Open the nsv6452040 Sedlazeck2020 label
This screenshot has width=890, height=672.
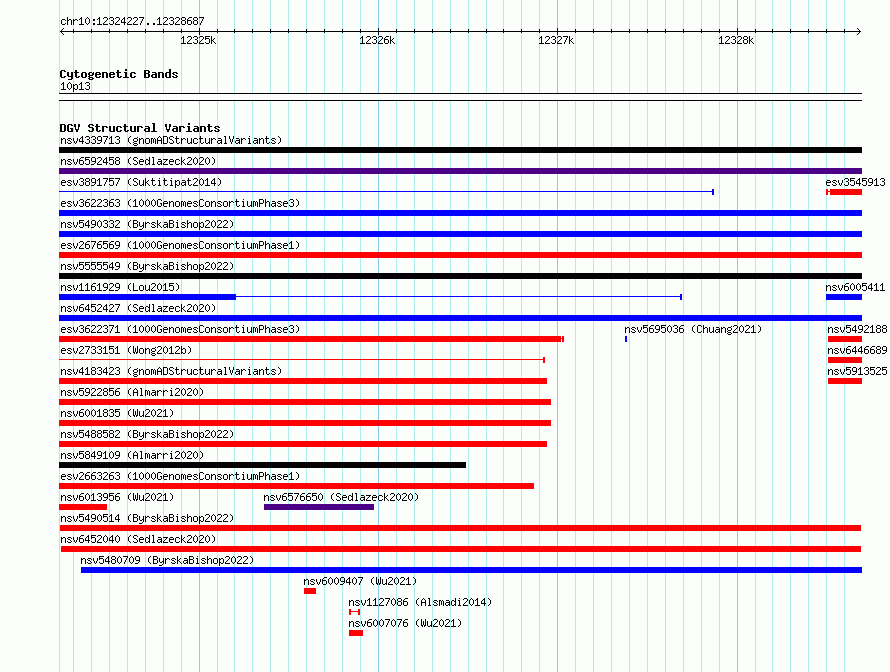pyautogui.click(x=138, y=539)
